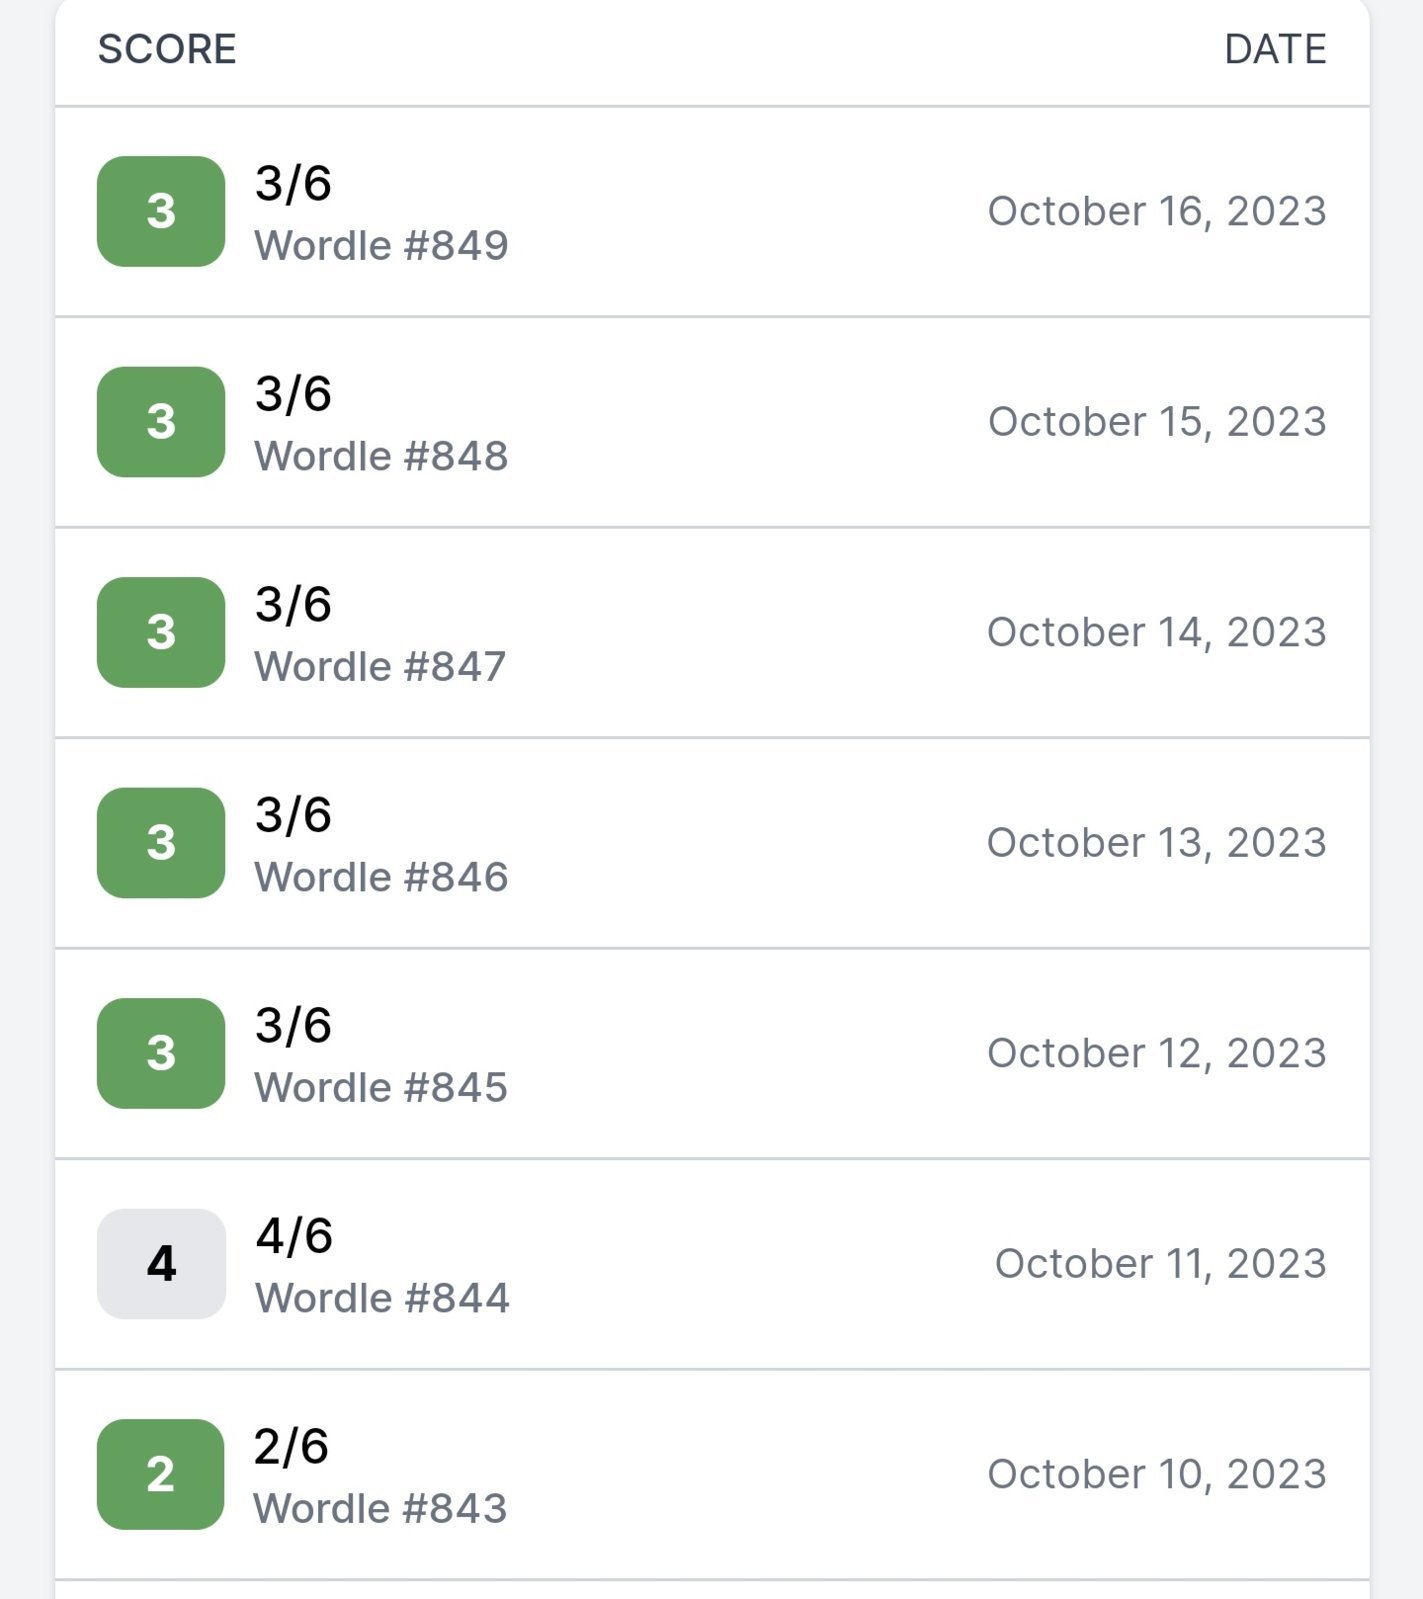
Task: Select the Wordle #847 label text
Action: [x=380, y=667]
